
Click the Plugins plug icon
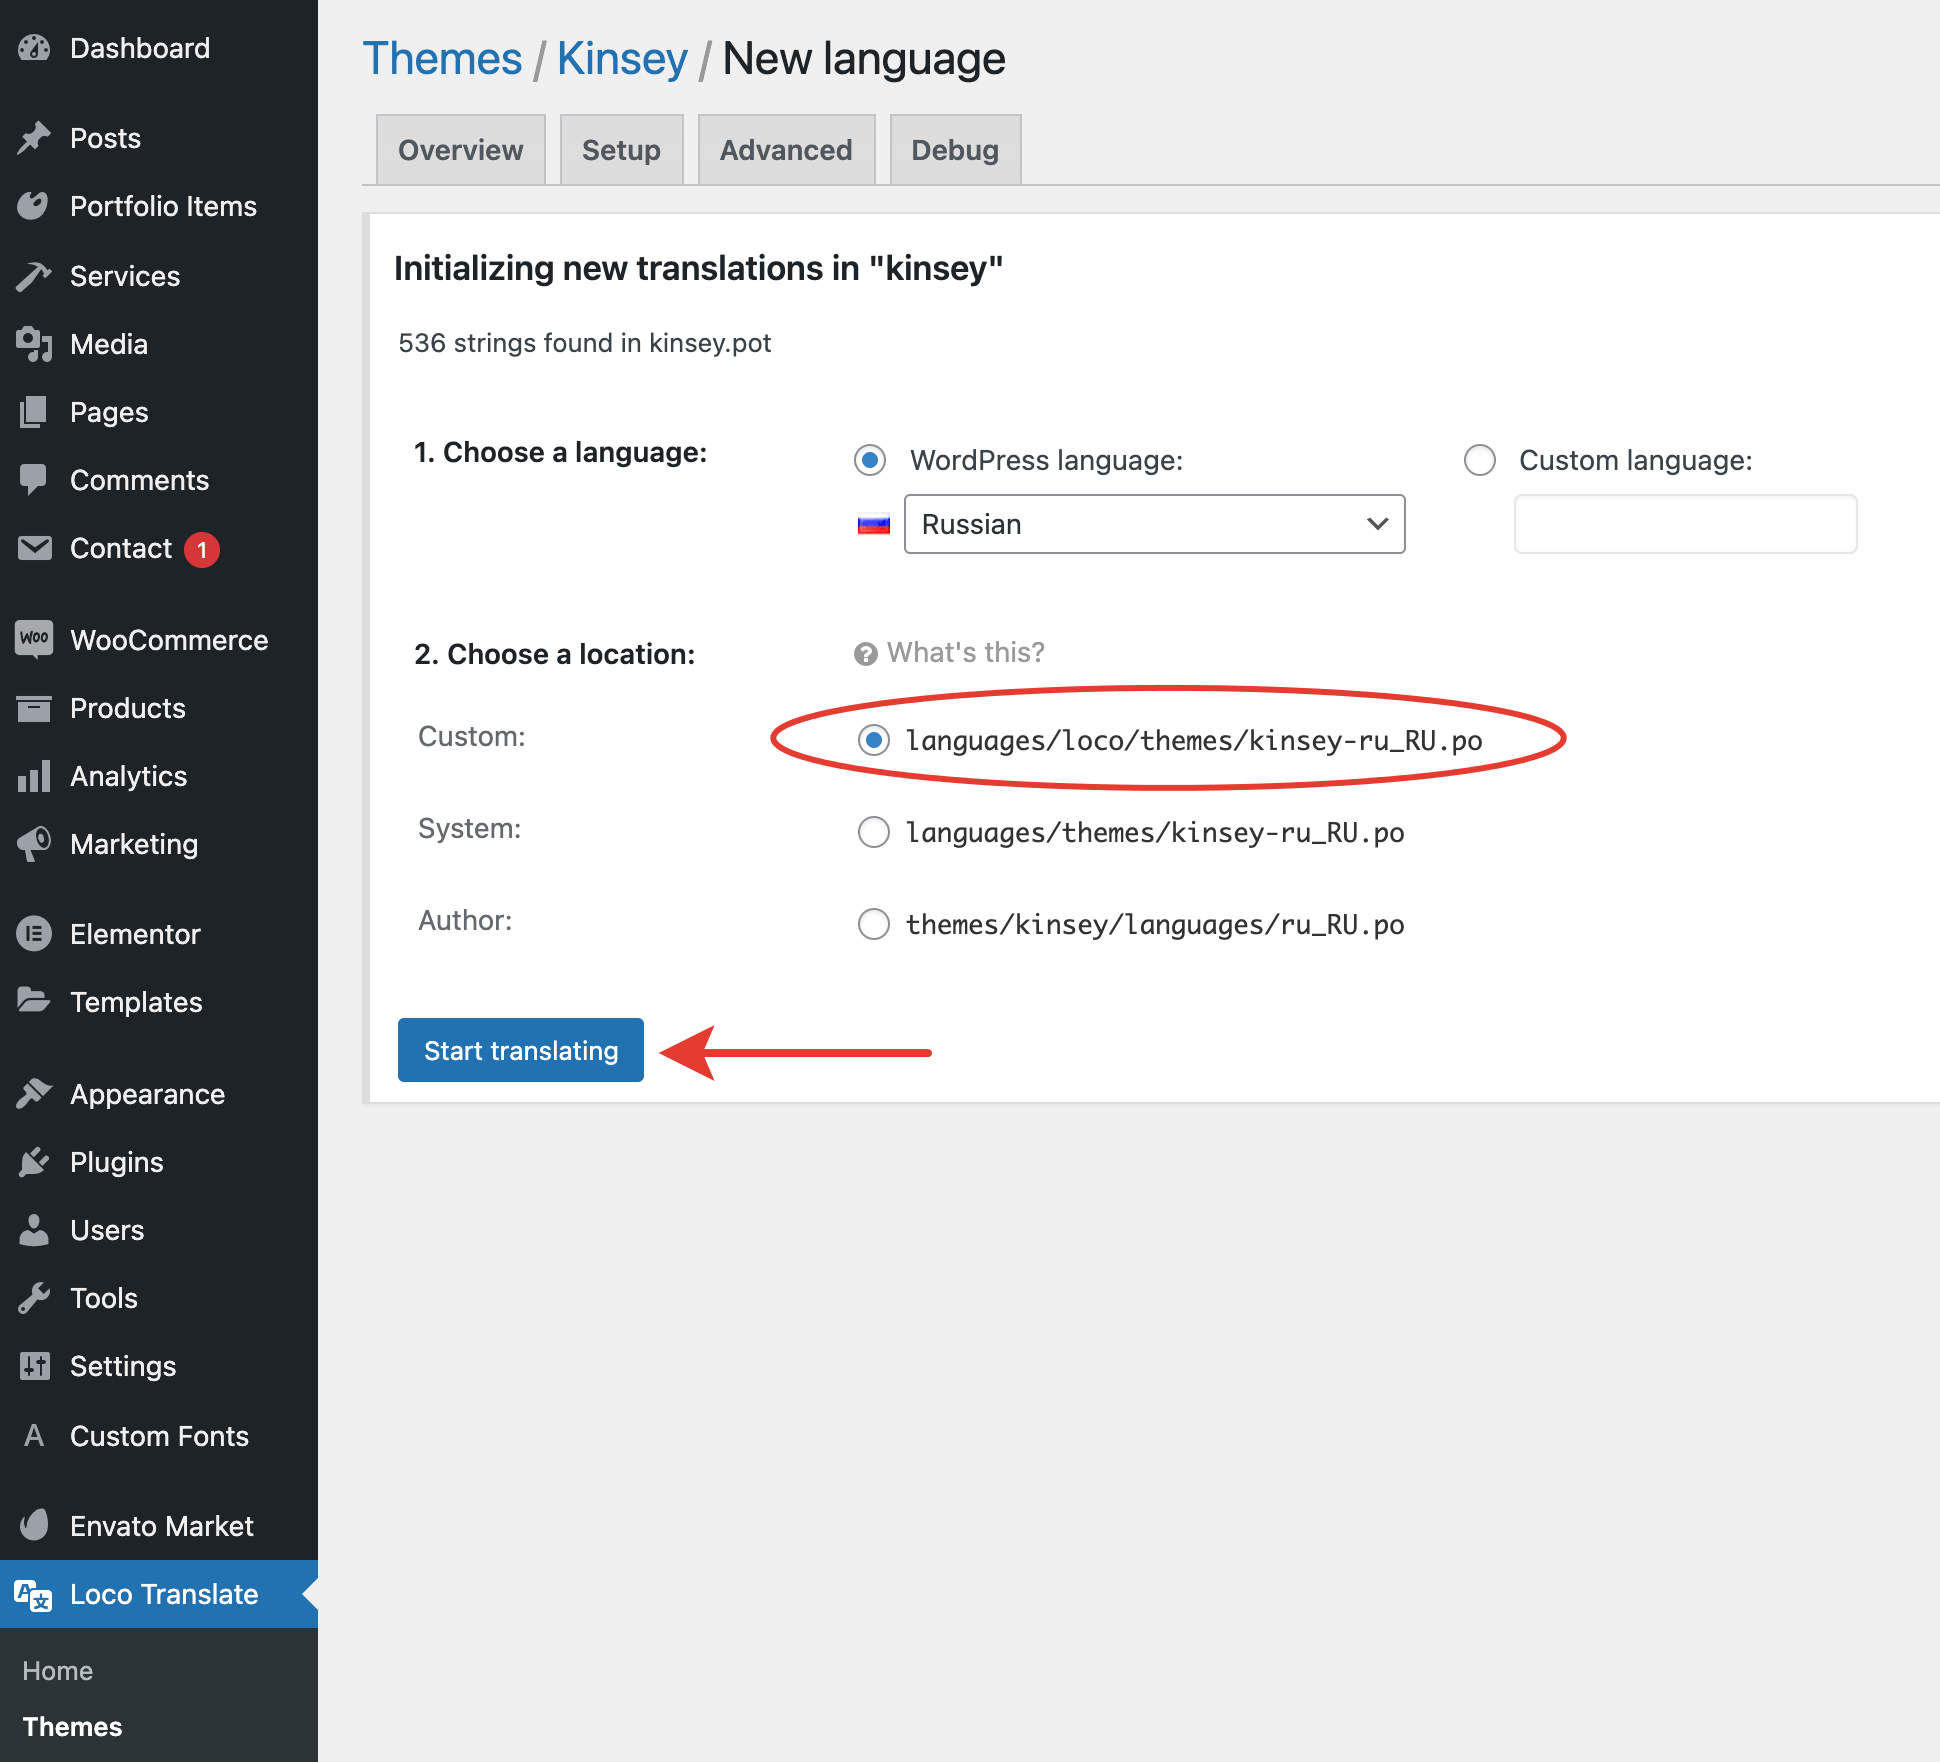34,1162
